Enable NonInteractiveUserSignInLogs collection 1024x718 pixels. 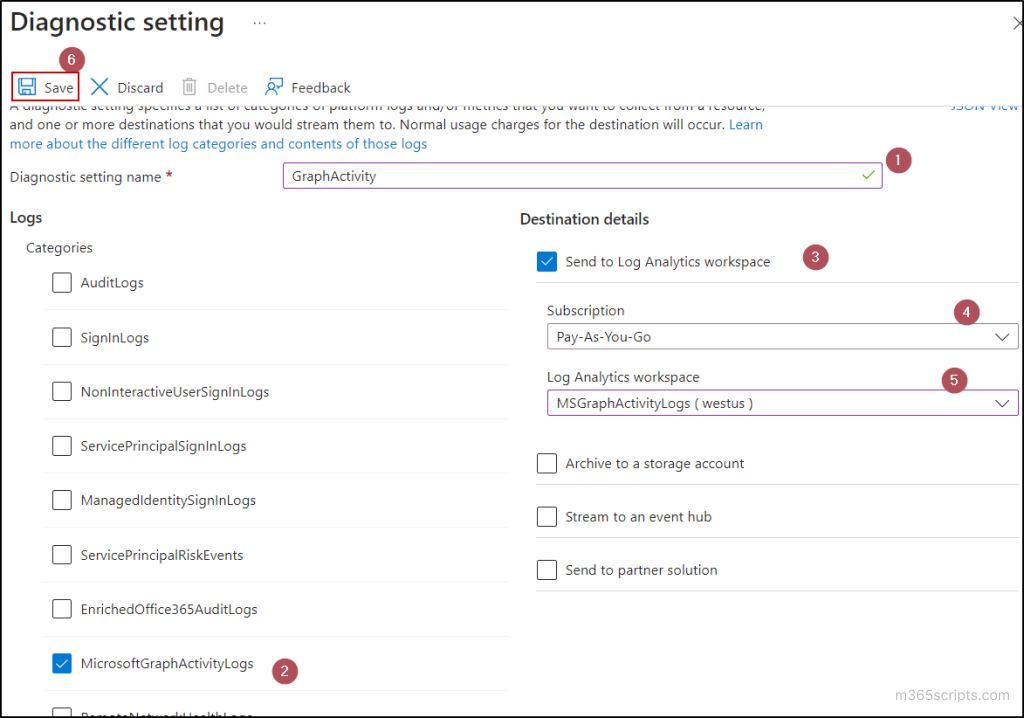coord(62,391)
